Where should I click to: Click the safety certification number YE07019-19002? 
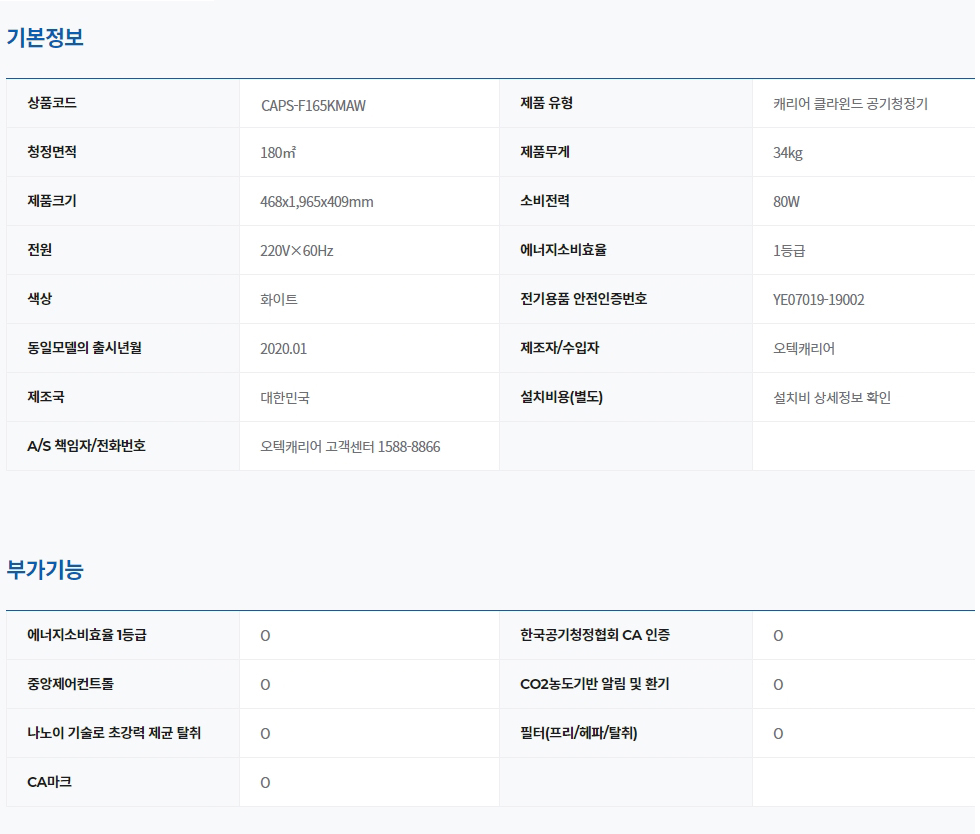tap(818, 300)
